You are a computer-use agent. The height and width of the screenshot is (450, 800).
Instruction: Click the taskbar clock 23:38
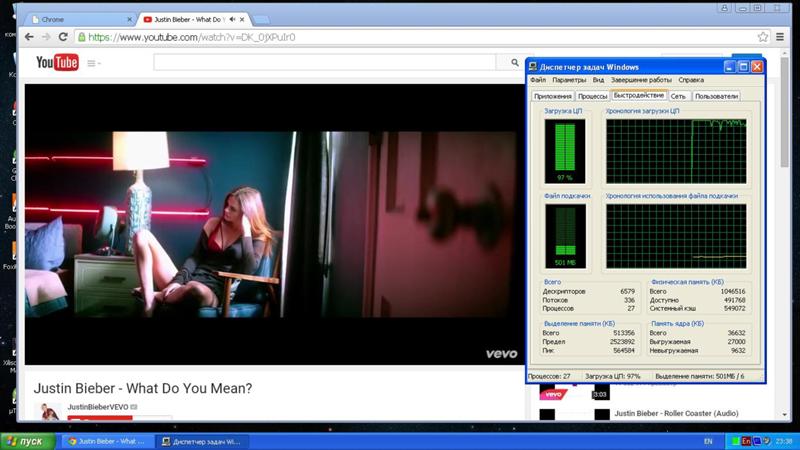784,441
